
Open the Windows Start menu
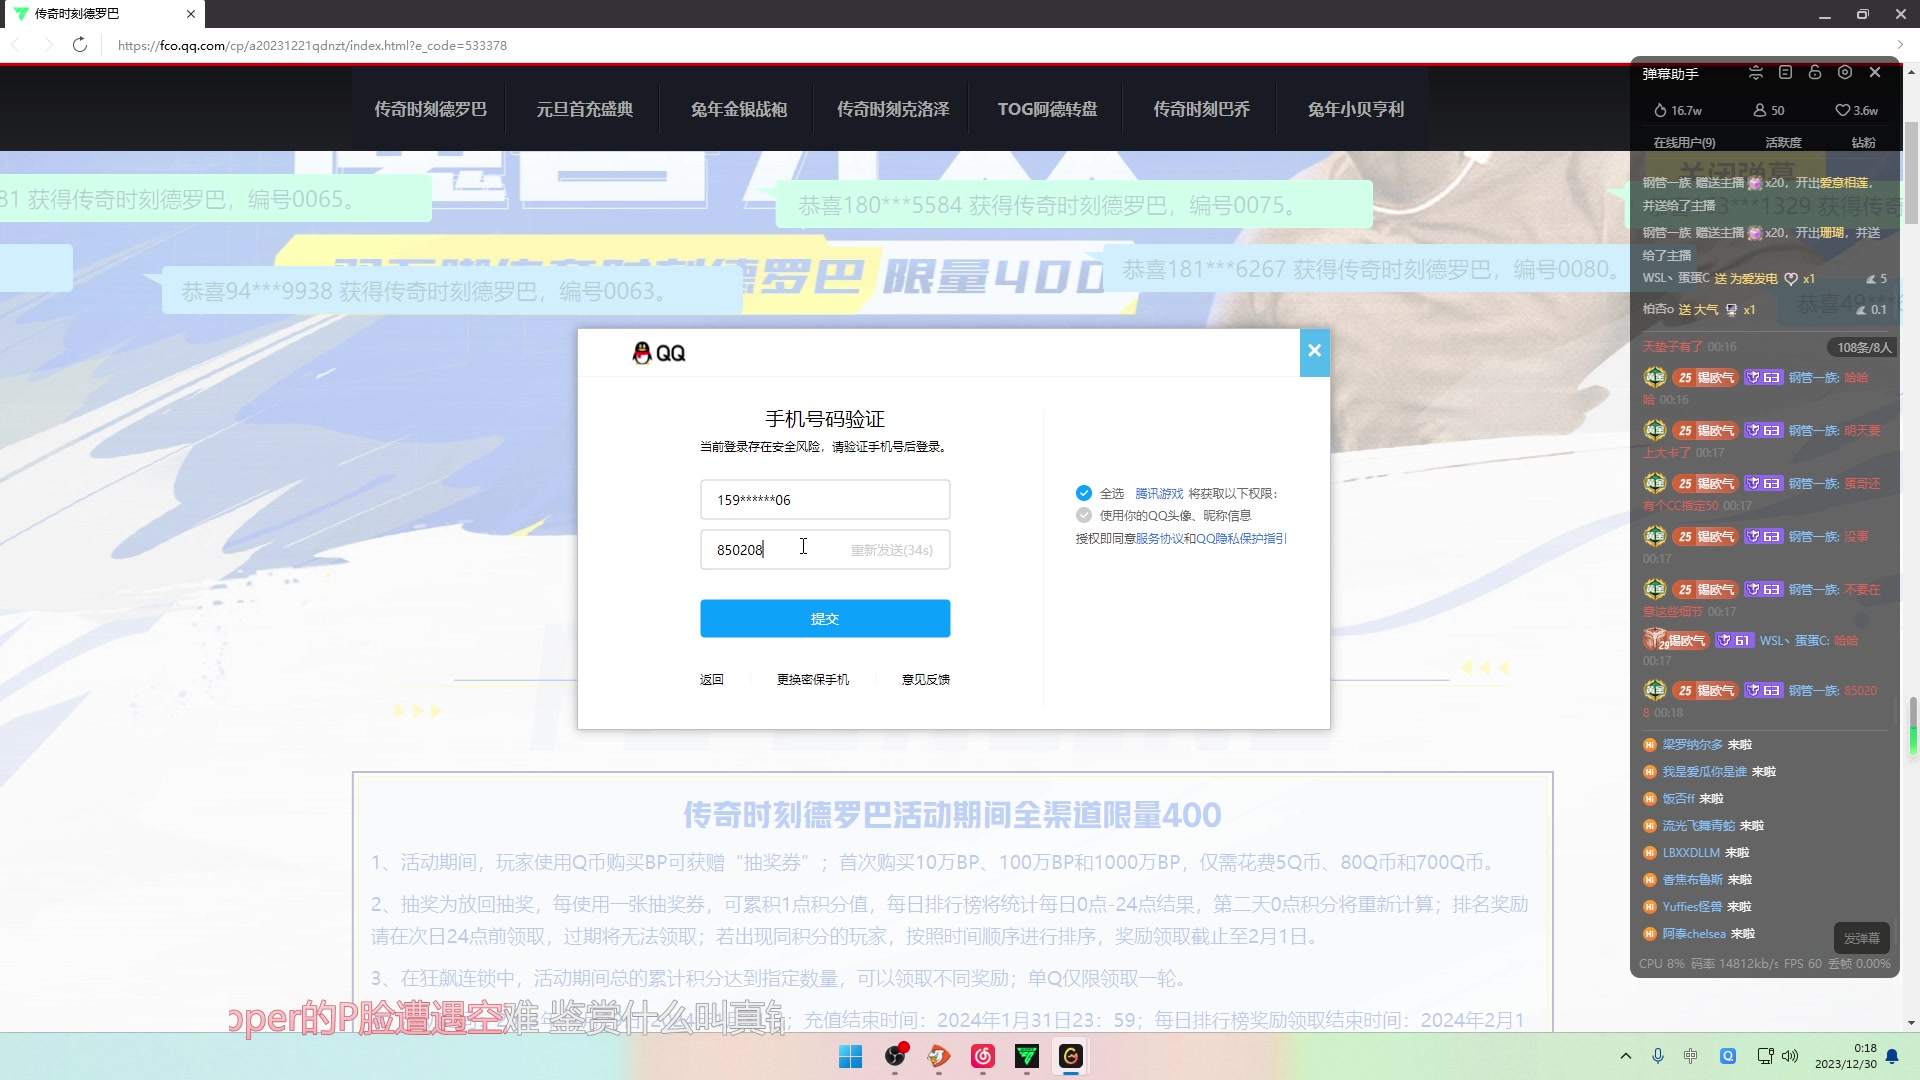pos(850,1056)
